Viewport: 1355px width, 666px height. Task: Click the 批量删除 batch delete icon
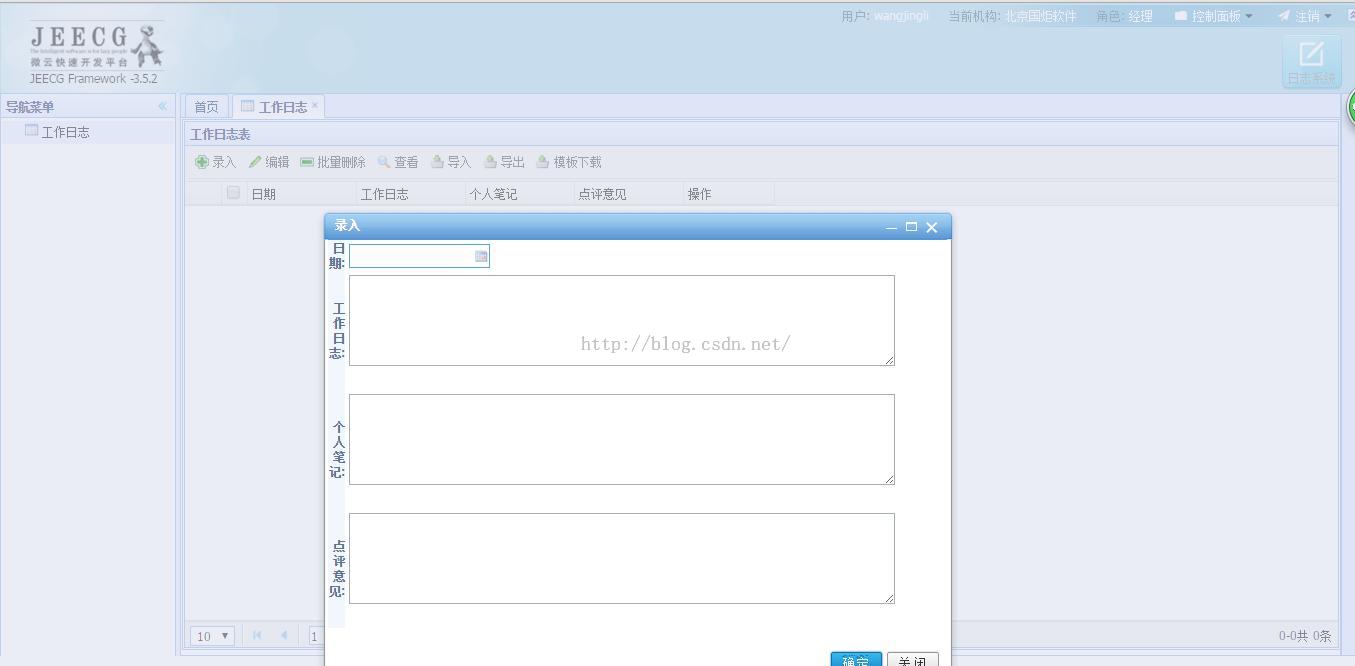[307, 162]
